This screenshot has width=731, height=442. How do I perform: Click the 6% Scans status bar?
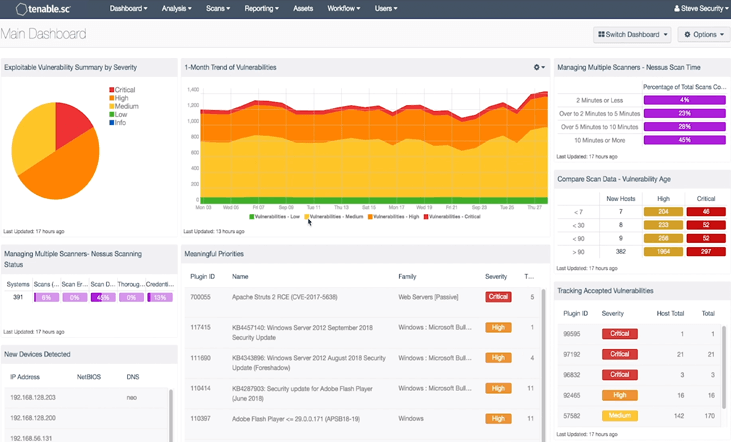[x=46, y=297]
